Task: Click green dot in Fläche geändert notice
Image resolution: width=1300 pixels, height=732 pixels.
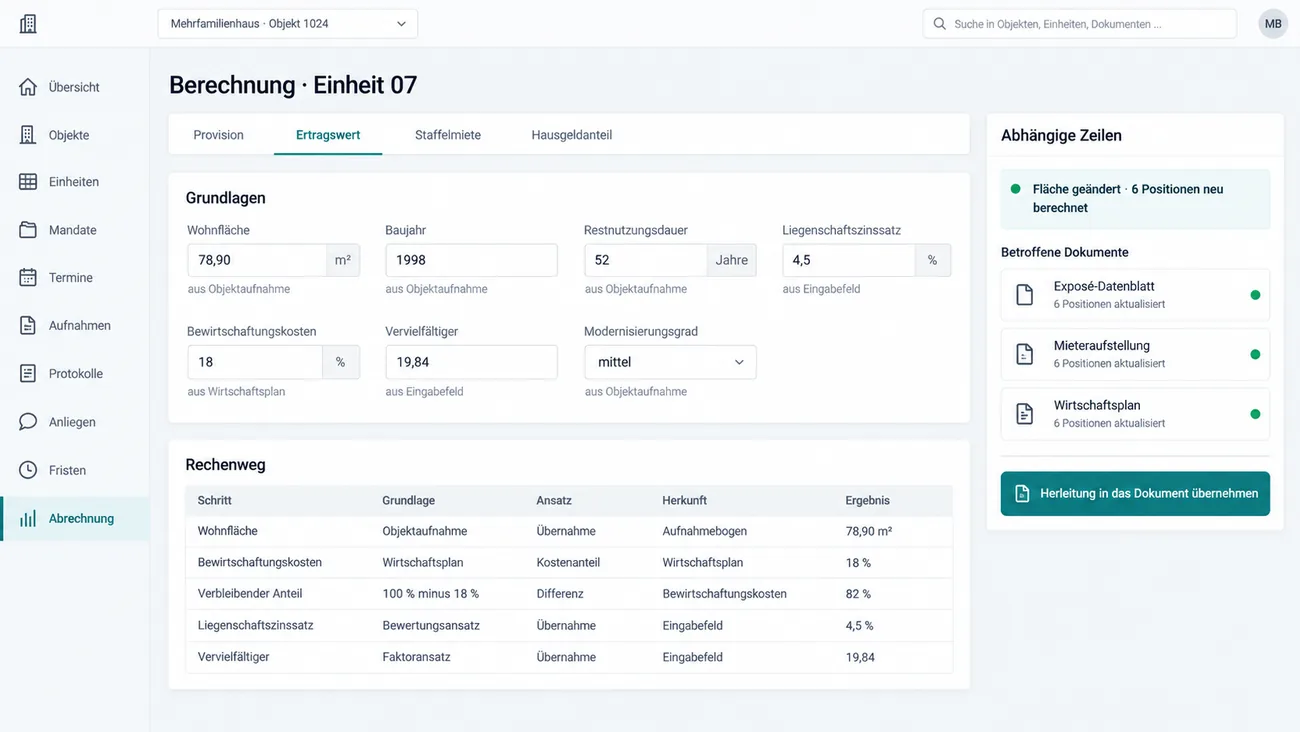Action: [x=1016, y=189]
